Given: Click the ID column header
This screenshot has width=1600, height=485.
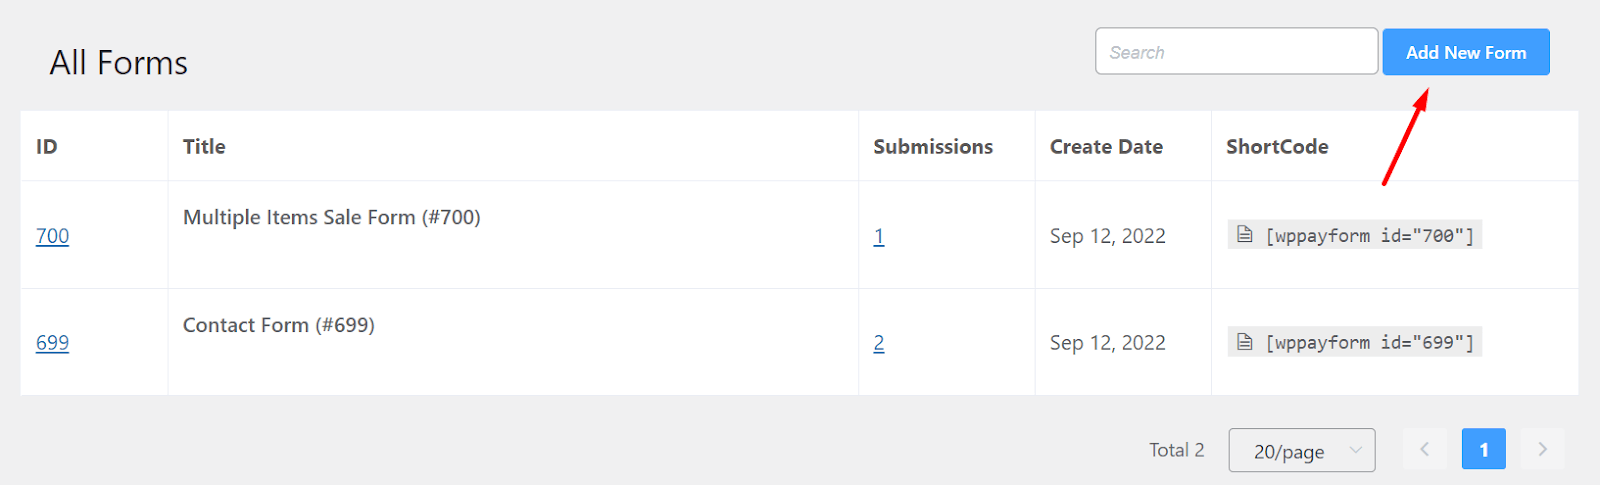Looking at the screenshot, I should [47, 147].
